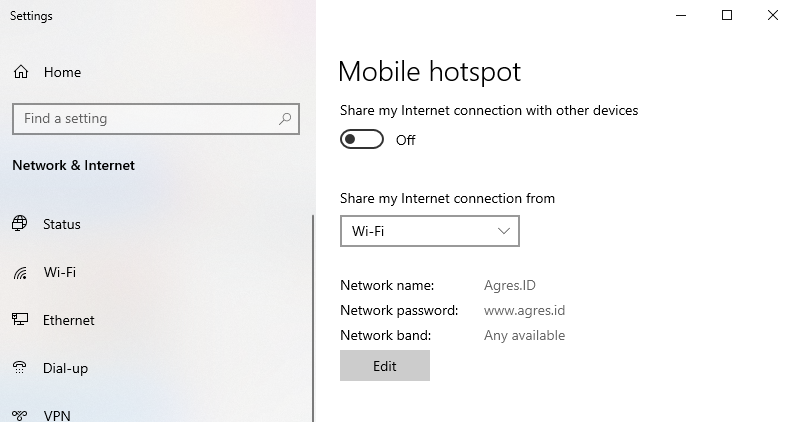Screen dimensions: 787x422
Task: Click the dropdown chevron arrow beside Wi-Fi
Action: coord(503,231)
